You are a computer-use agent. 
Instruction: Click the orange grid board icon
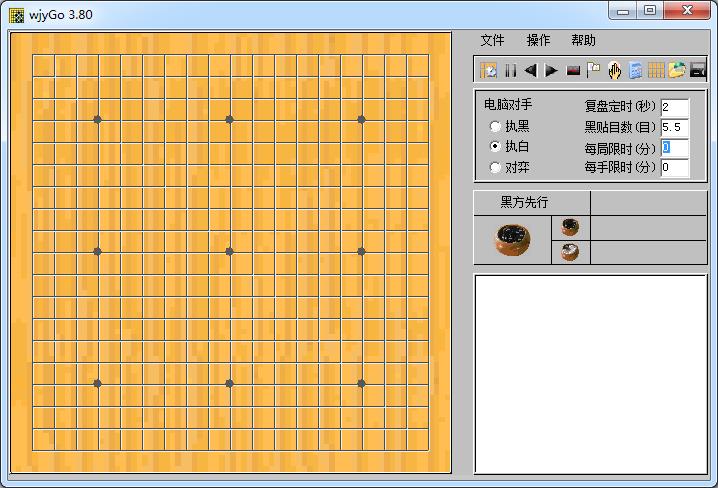tap(656, 70)
